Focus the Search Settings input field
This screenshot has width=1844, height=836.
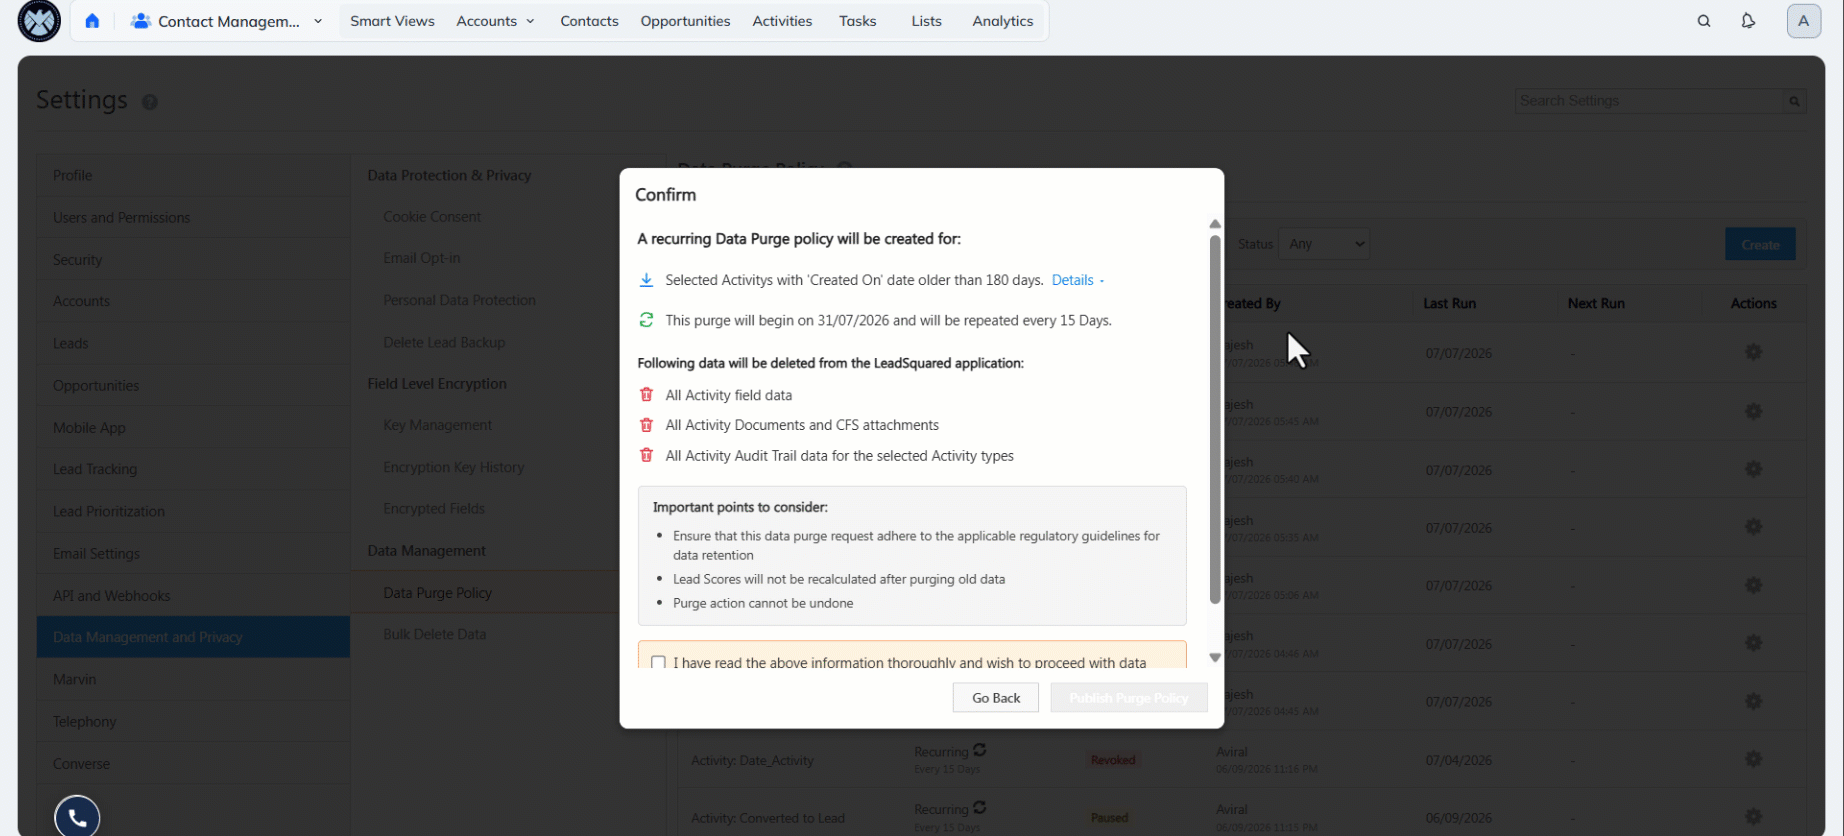[x=1649, y=101]
